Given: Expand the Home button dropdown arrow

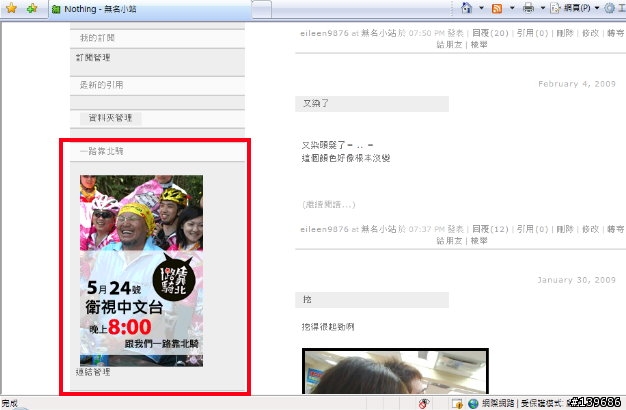Looking at the screenshot, I should coord(481,8).
